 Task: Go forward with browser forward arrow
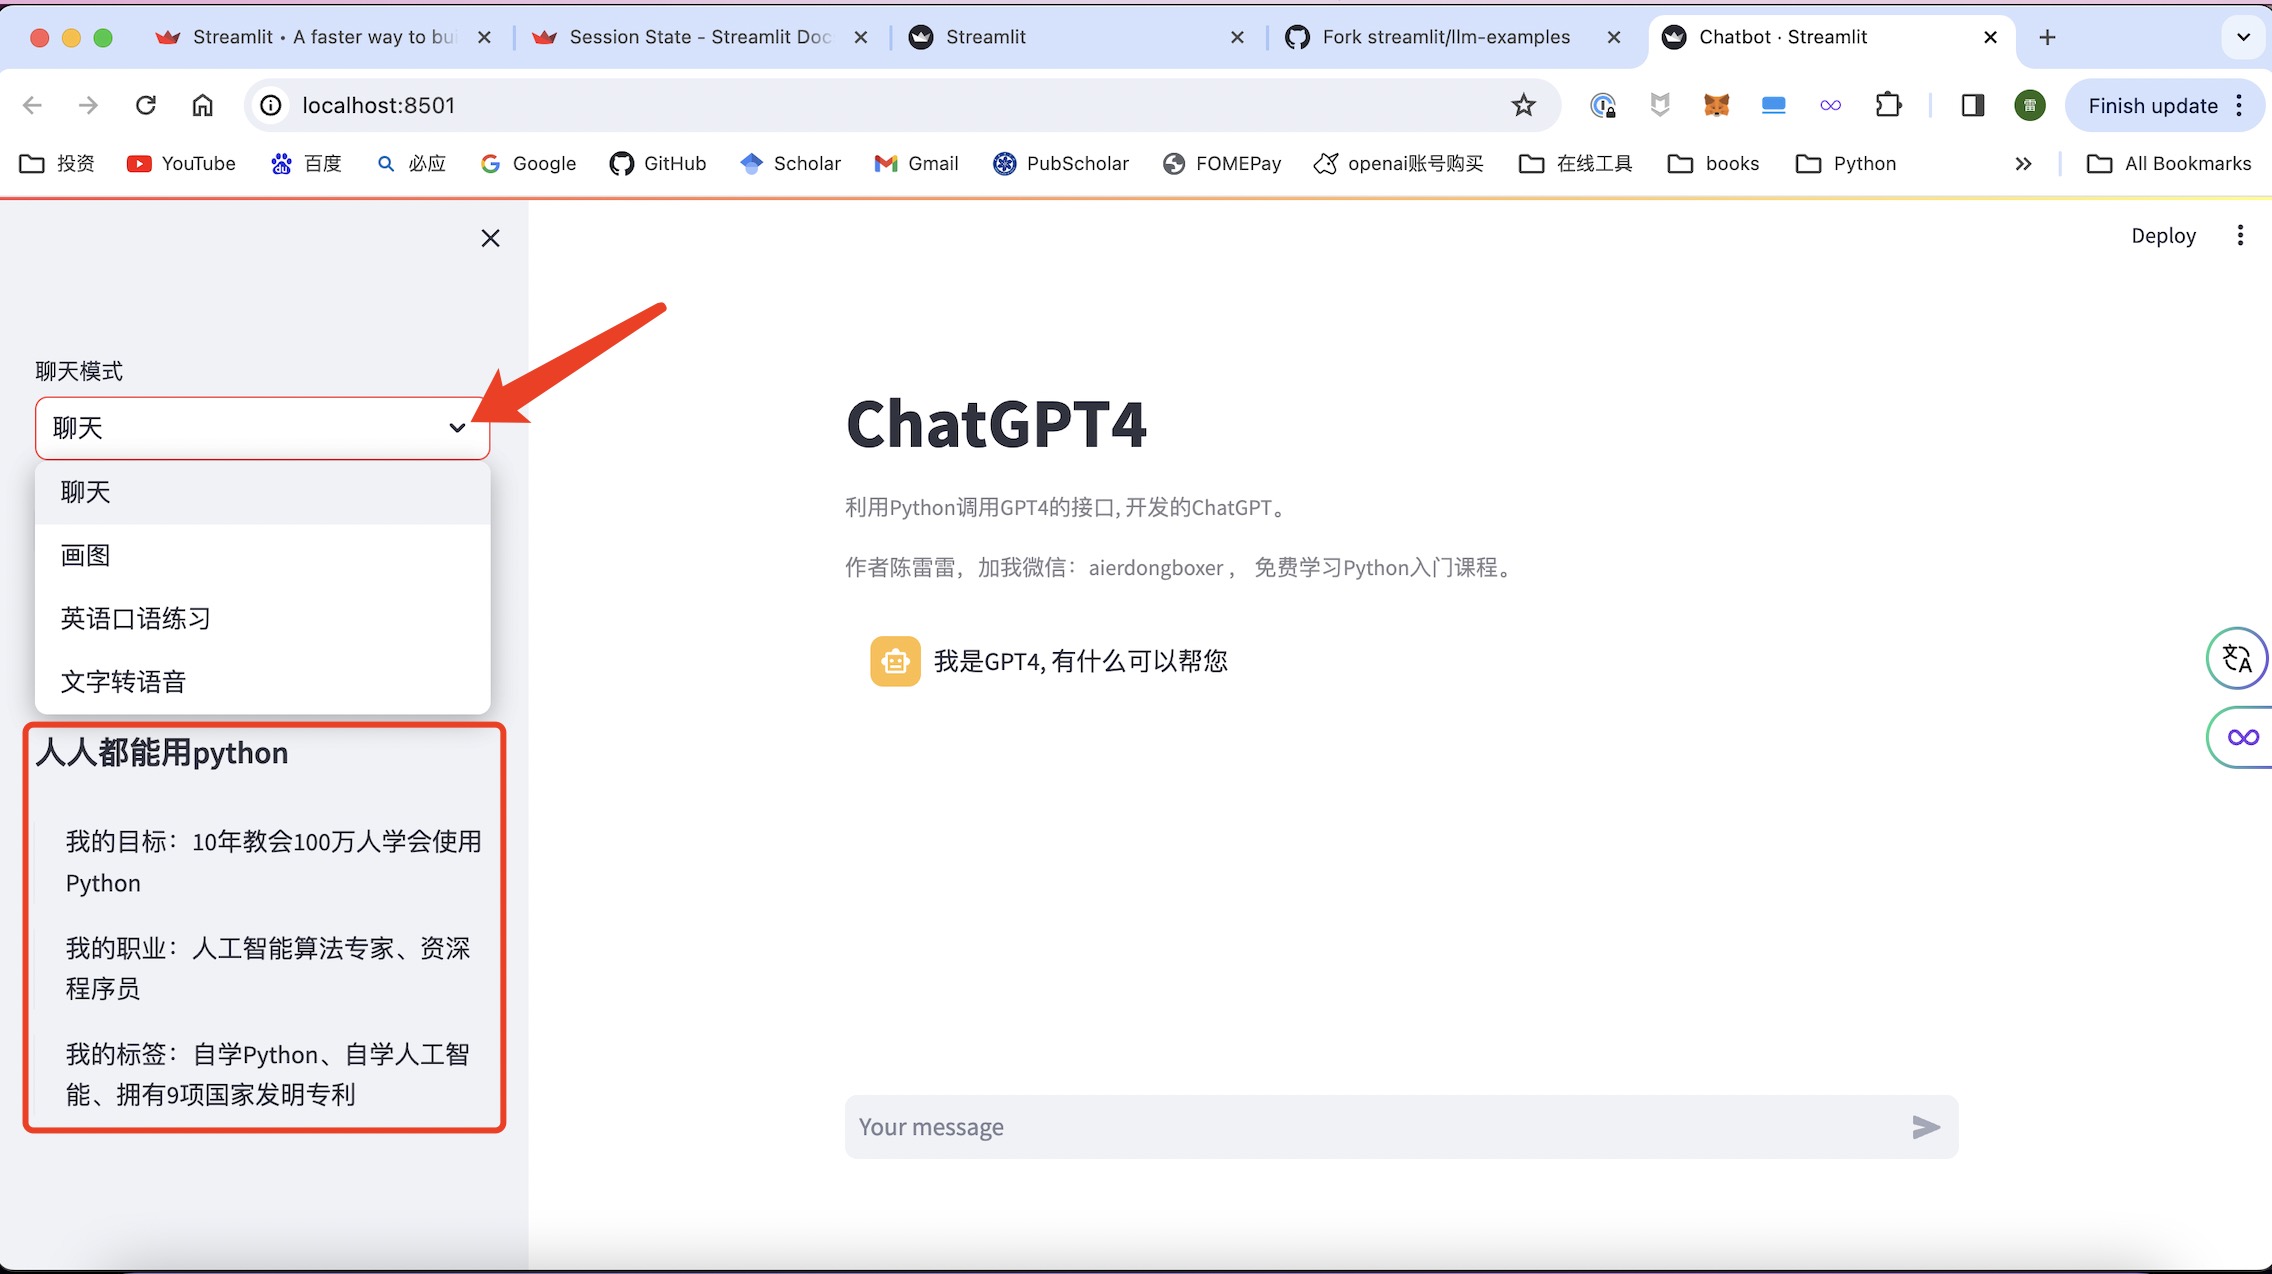point(89,105)
